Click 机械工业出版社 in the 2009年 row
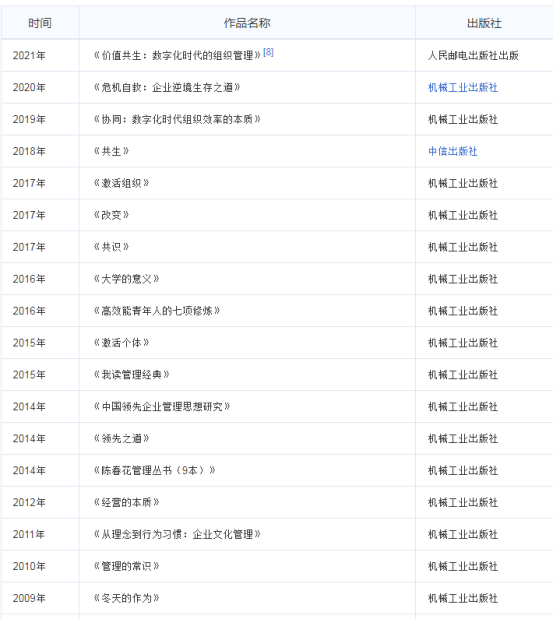 click(463, 598)
